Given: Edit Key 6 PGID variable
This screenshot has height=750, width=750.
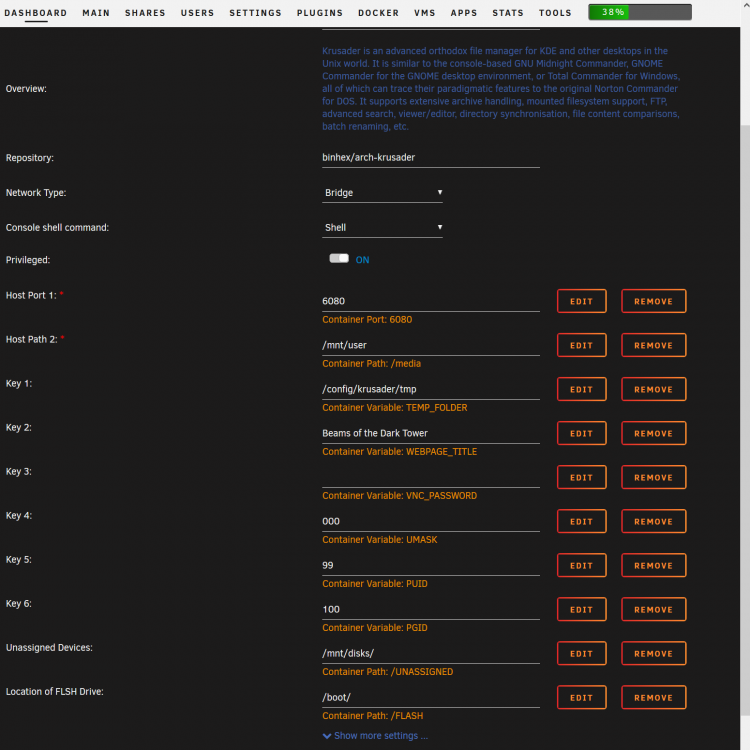Looking at the screenshot, I should tap(582, 609).
